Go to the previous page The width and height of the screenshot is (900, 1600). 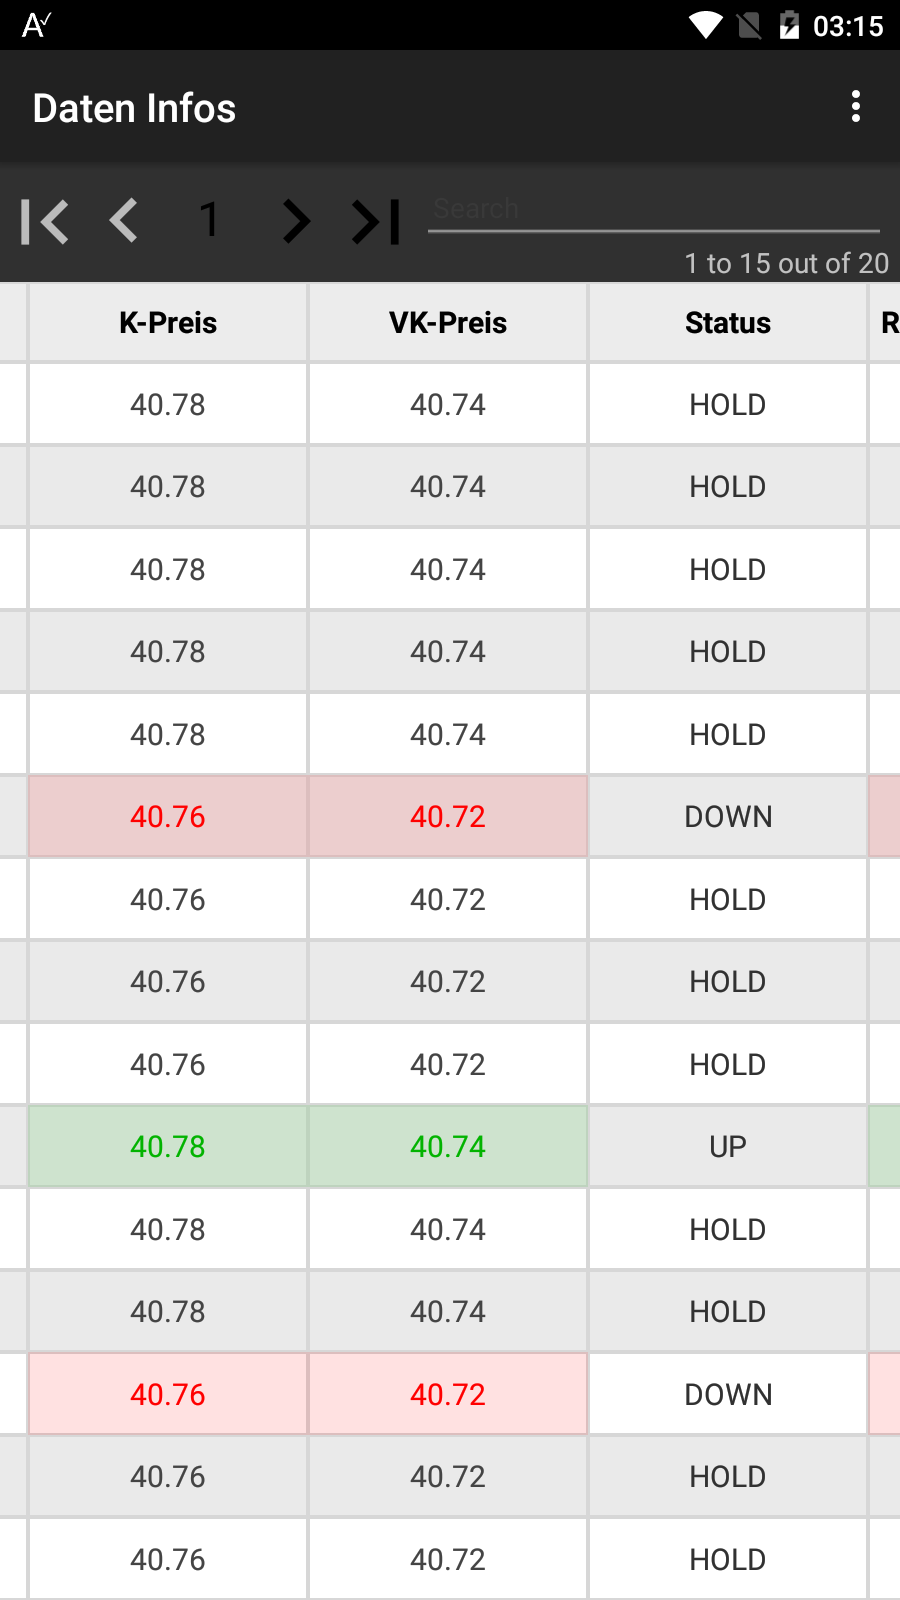[x=124, y=221]
